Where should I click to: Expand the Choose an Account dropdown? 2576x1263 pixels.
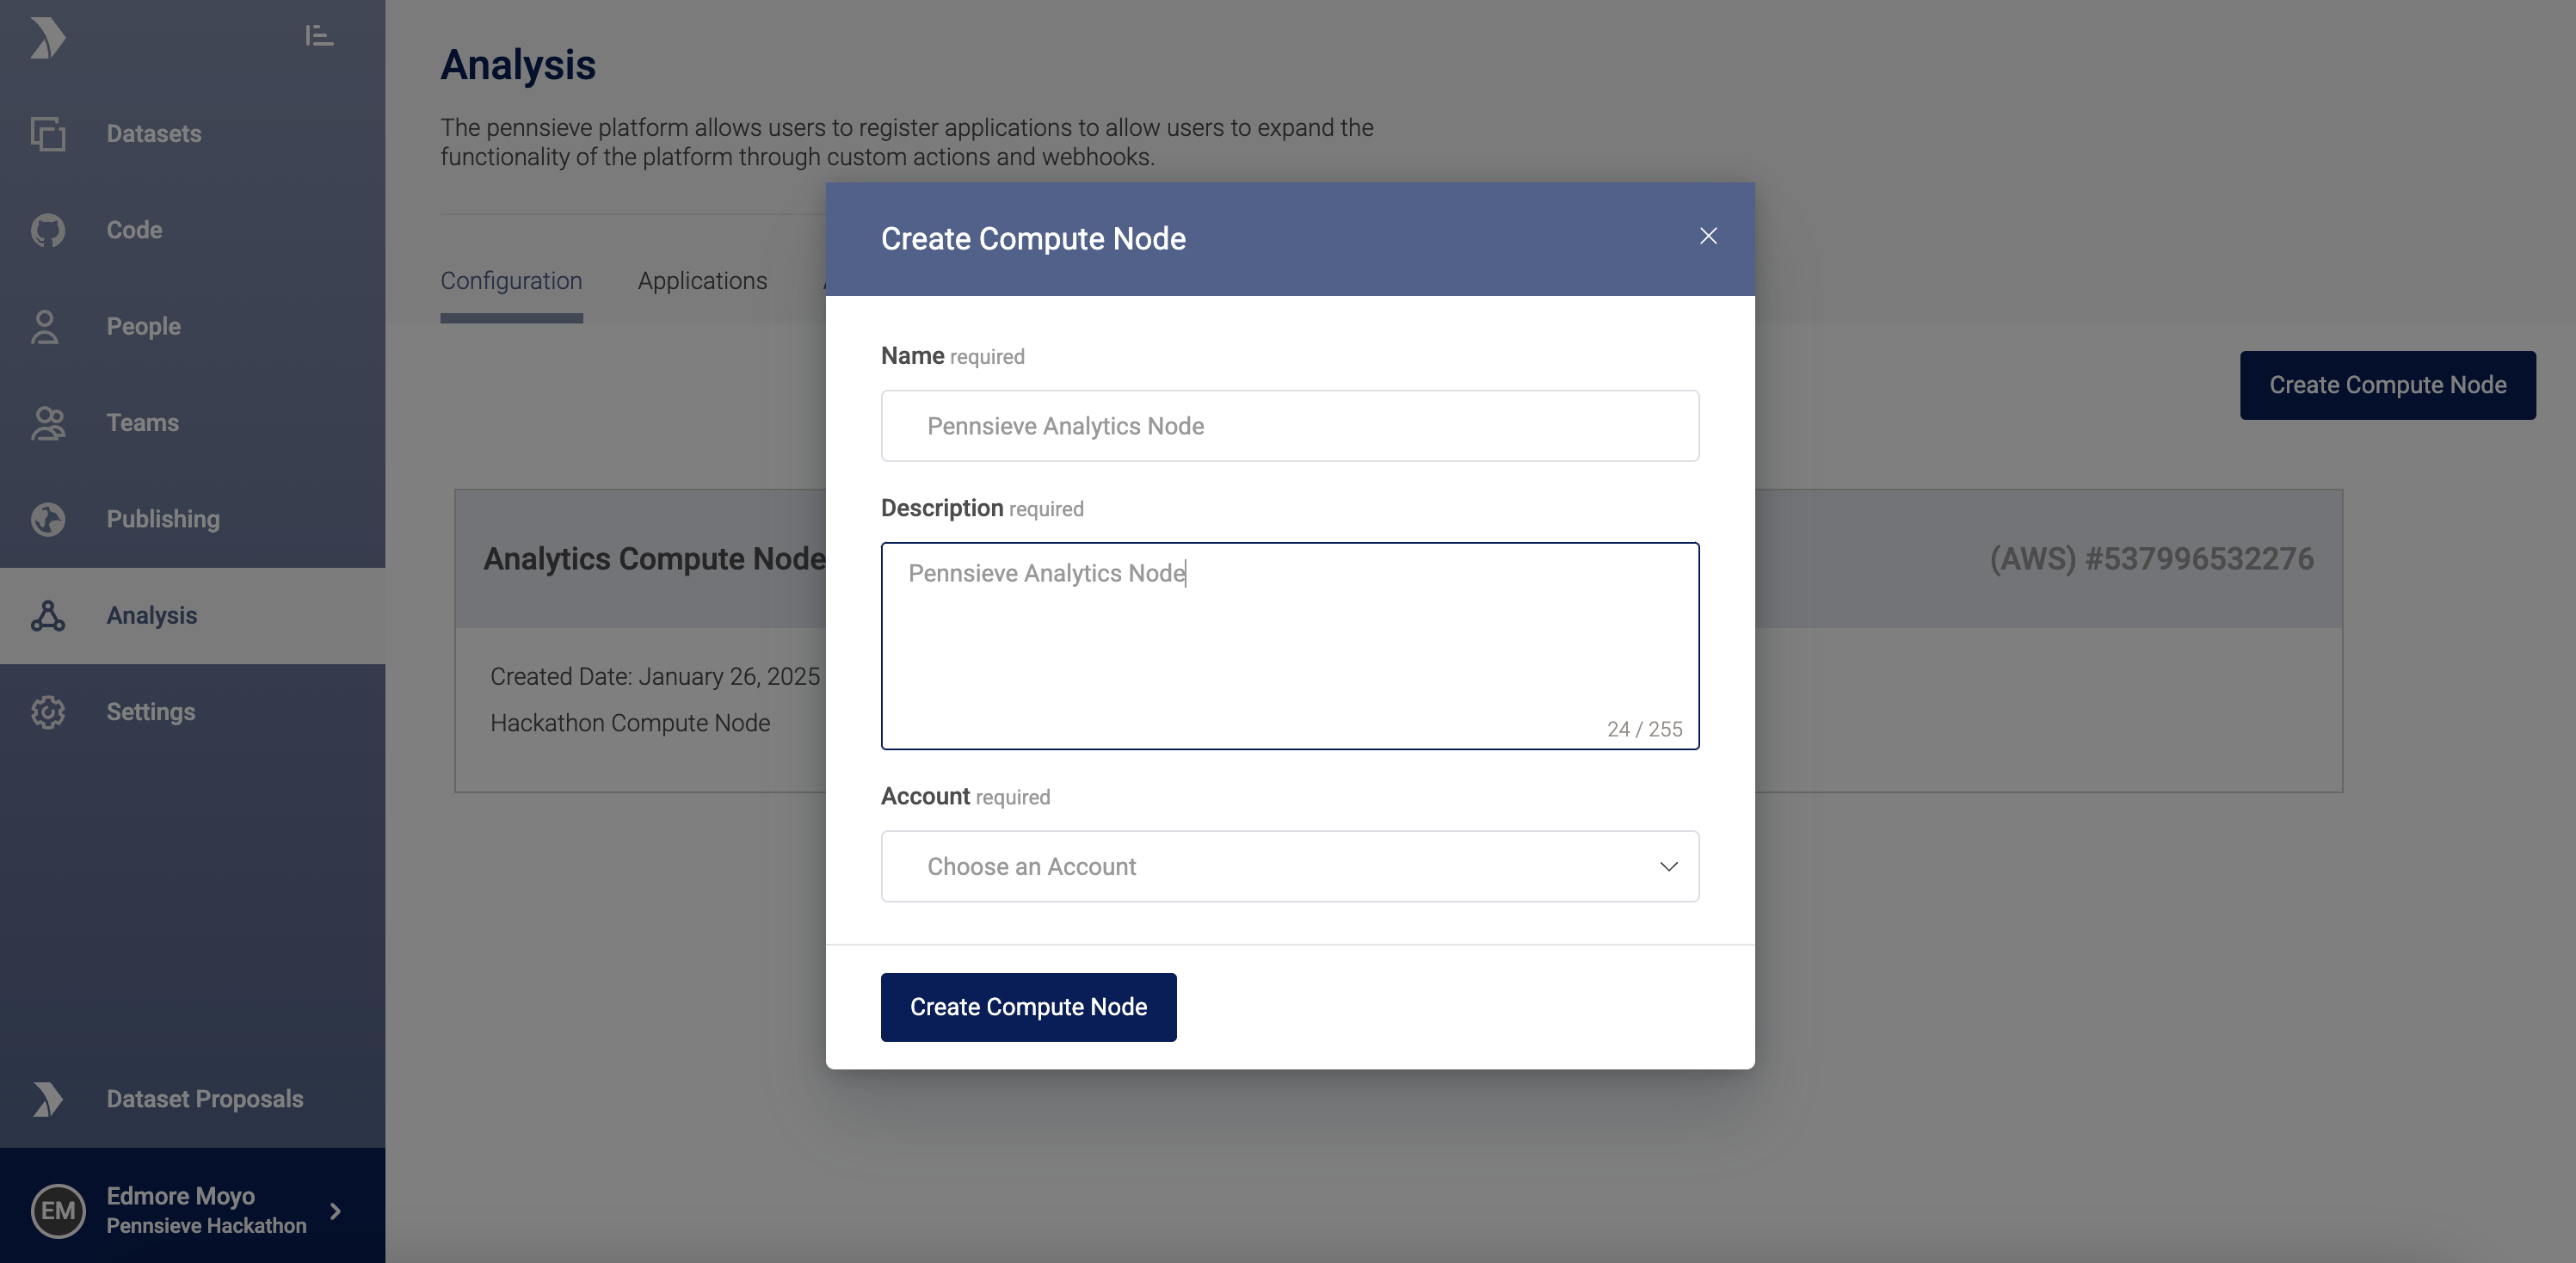pos(1288,866)
